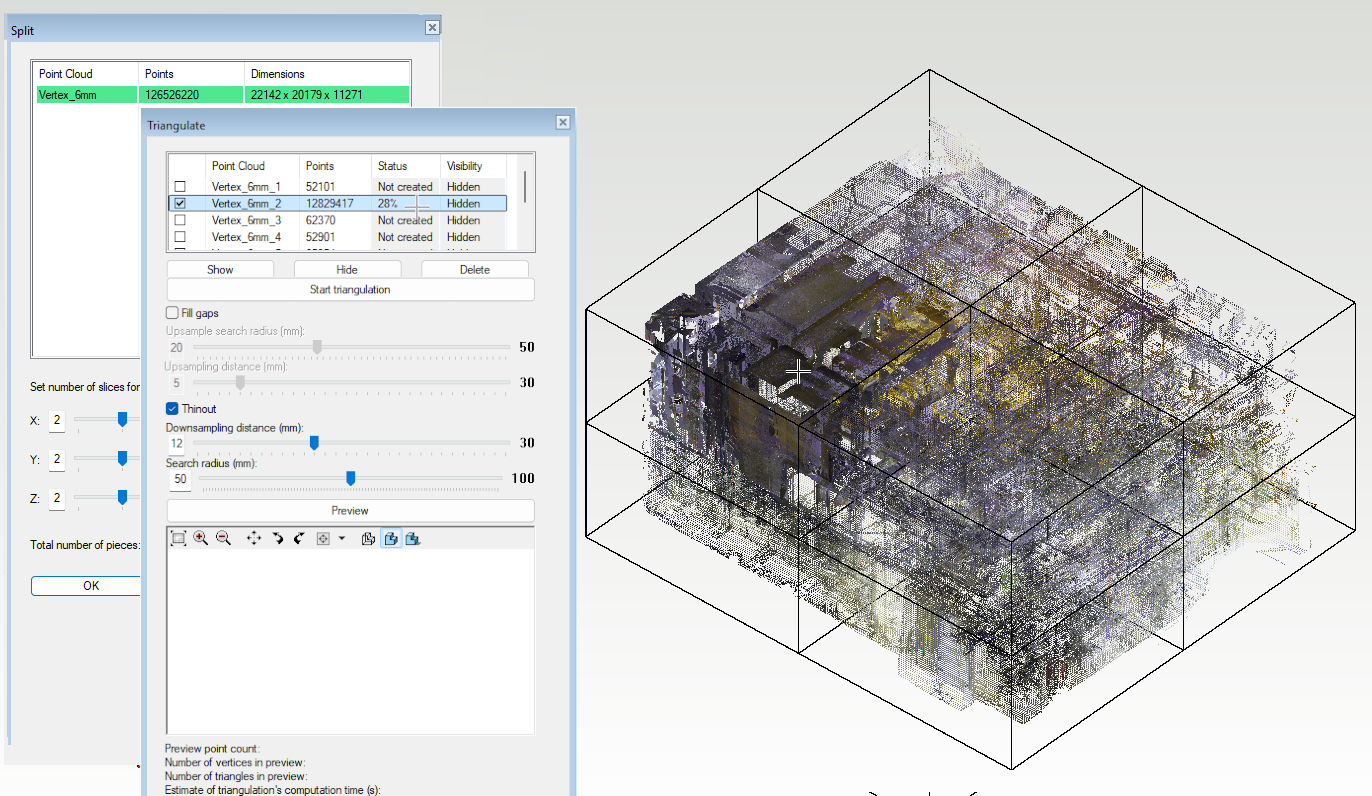Click the Delete button in Triangulate
Screen dimensions: 1372x796
tap(475, 269)
